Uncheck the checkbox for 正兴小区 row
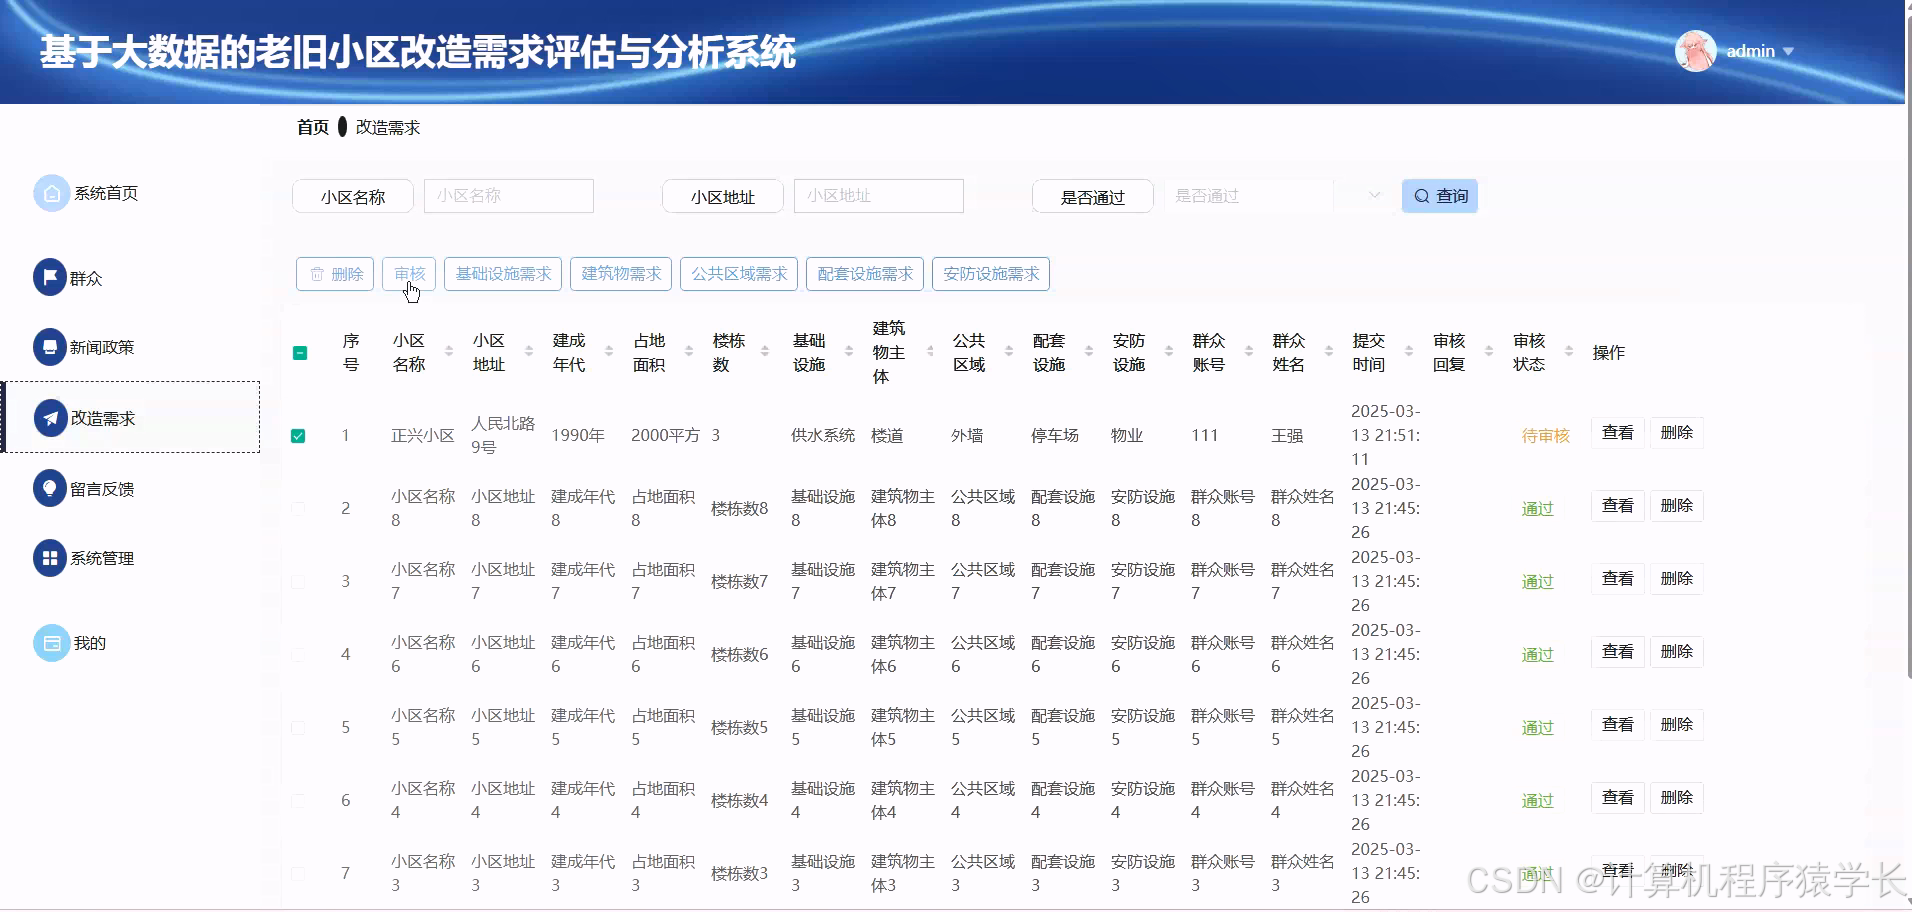The height and width of the screenshot is (912, 1912). pos(299,435)
